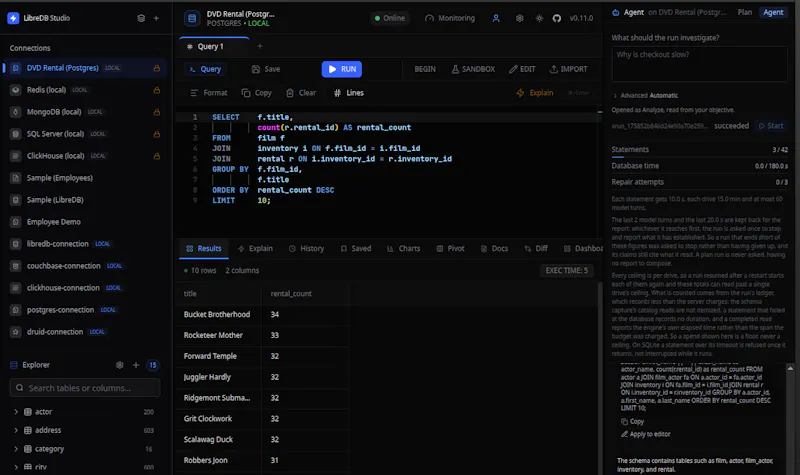Open user profile icon in top bar
Viewport: 800px width, 475px height.
(x=496, y=18)
